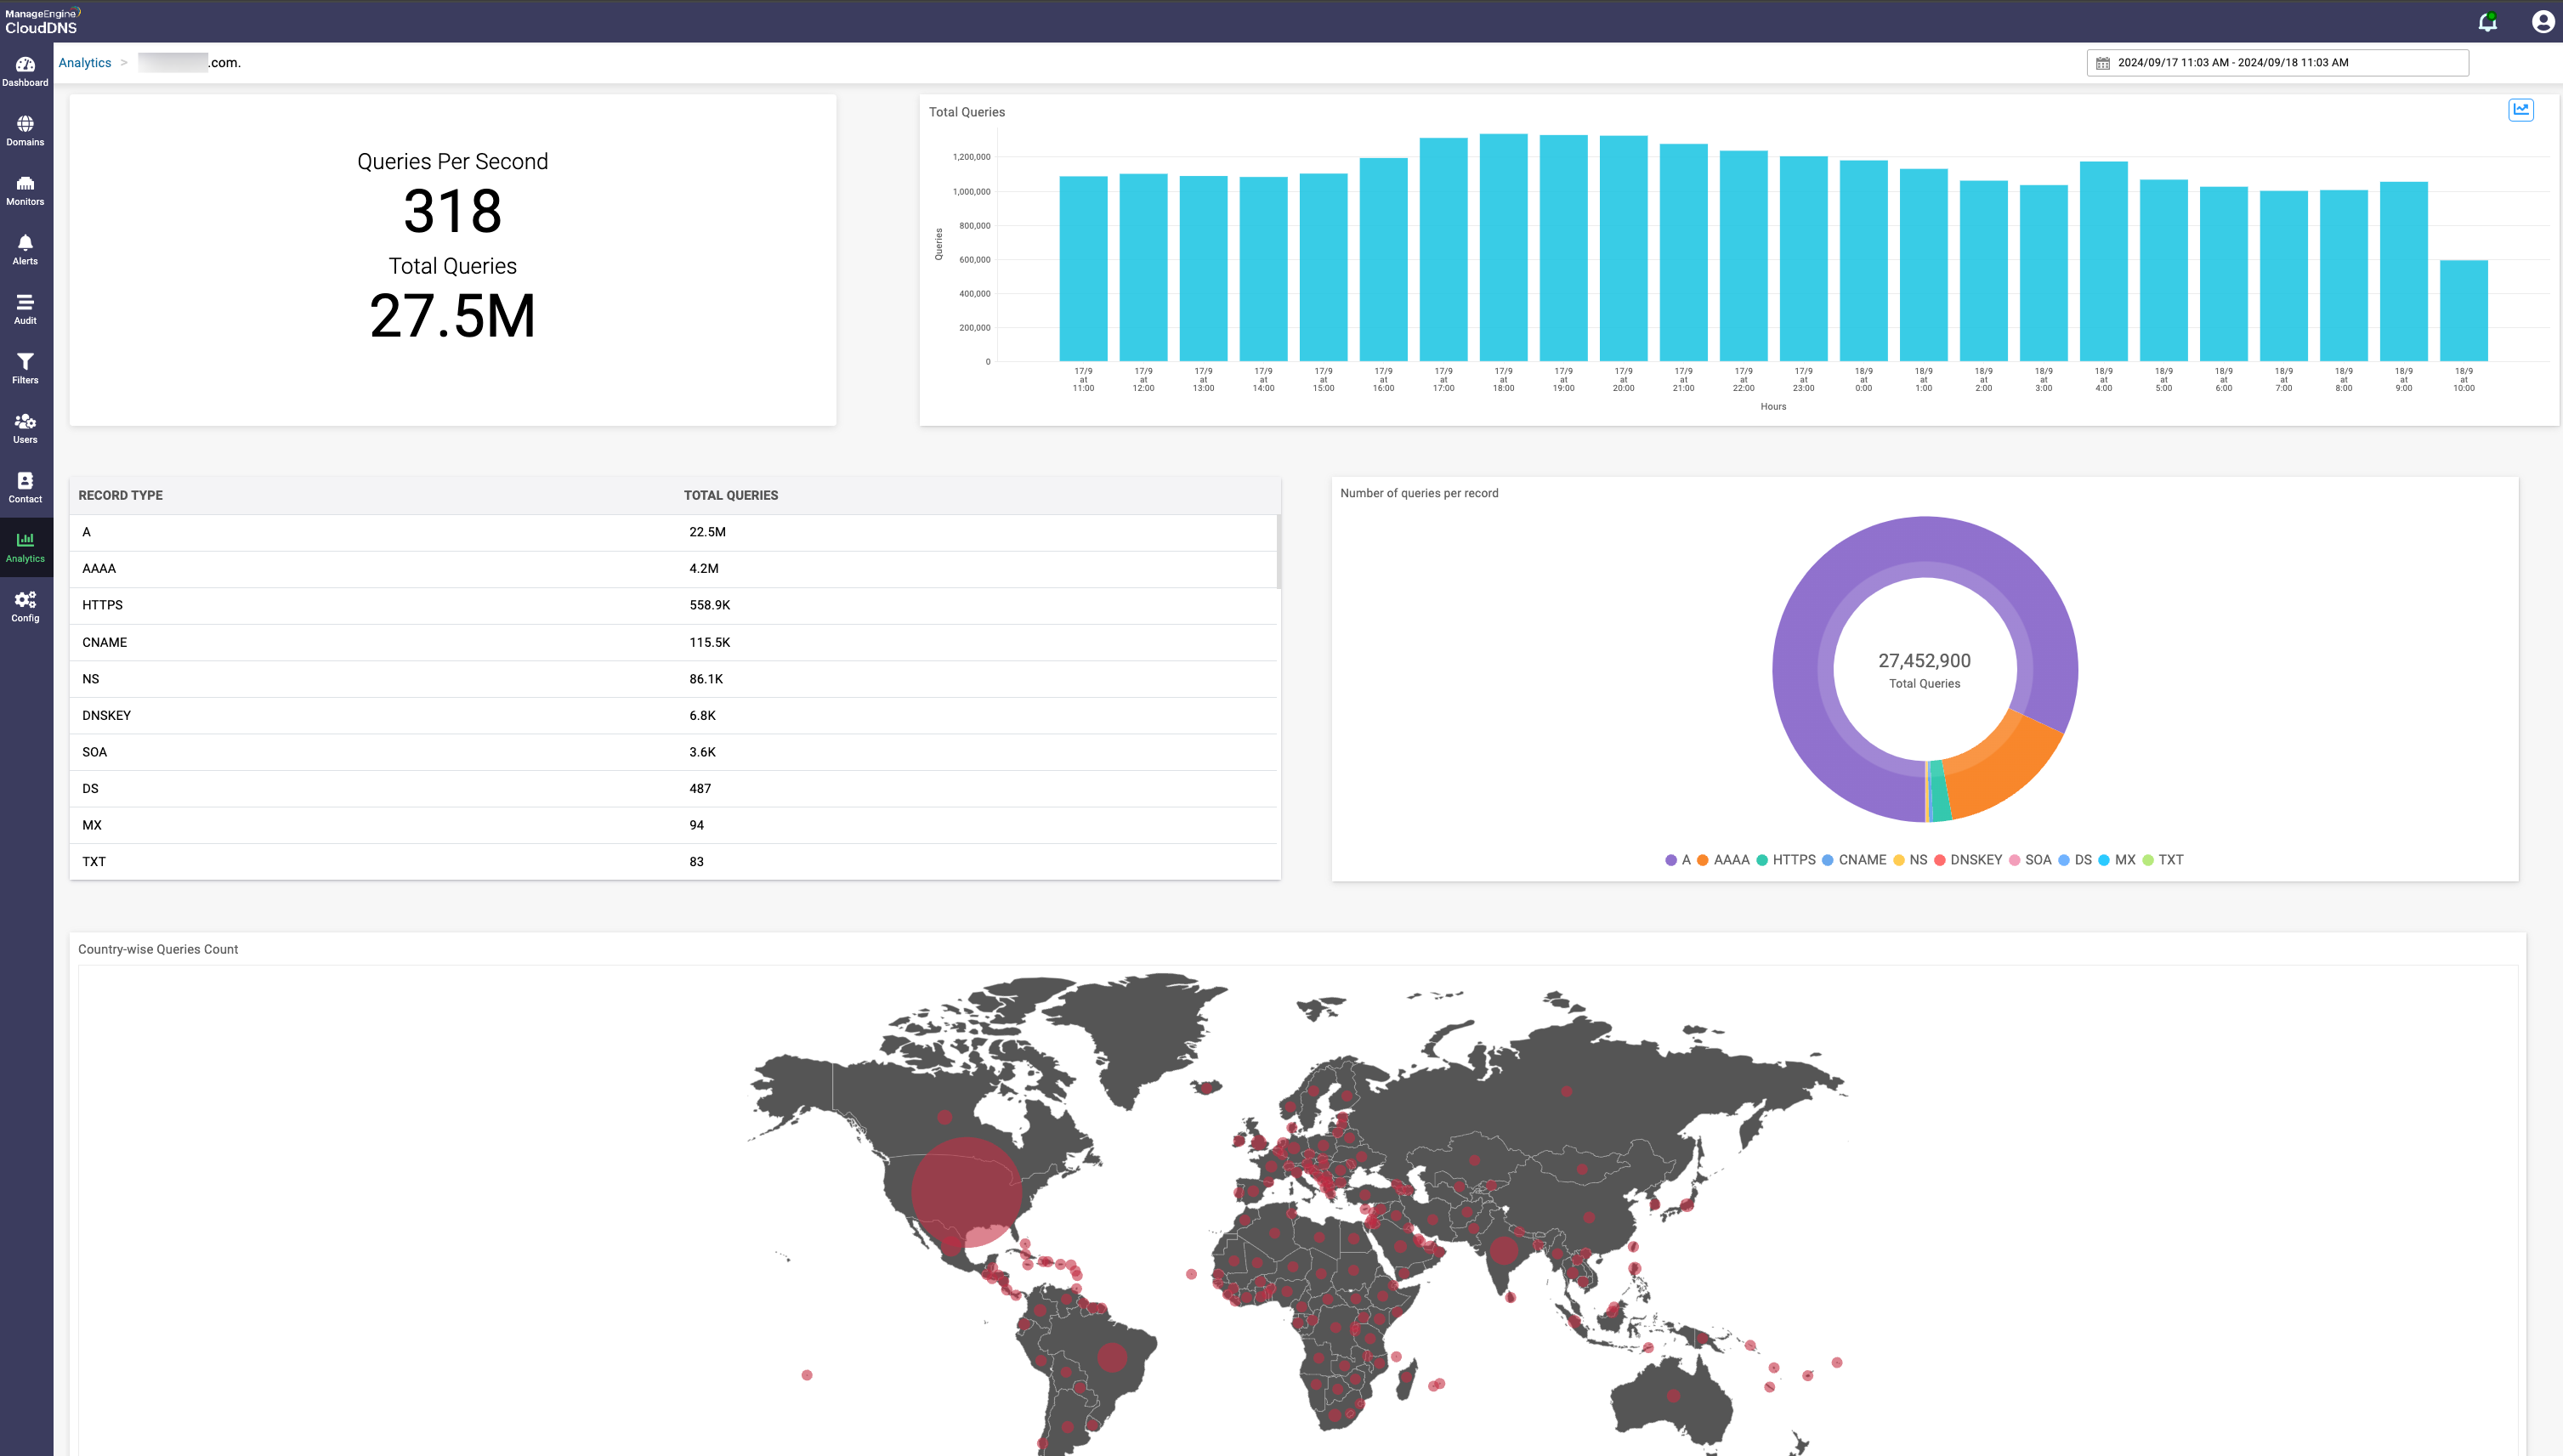Click the 18:00 bar in Total Queries
Viewport: 2563px width, 1456px height.
[x=1503, y=248]
